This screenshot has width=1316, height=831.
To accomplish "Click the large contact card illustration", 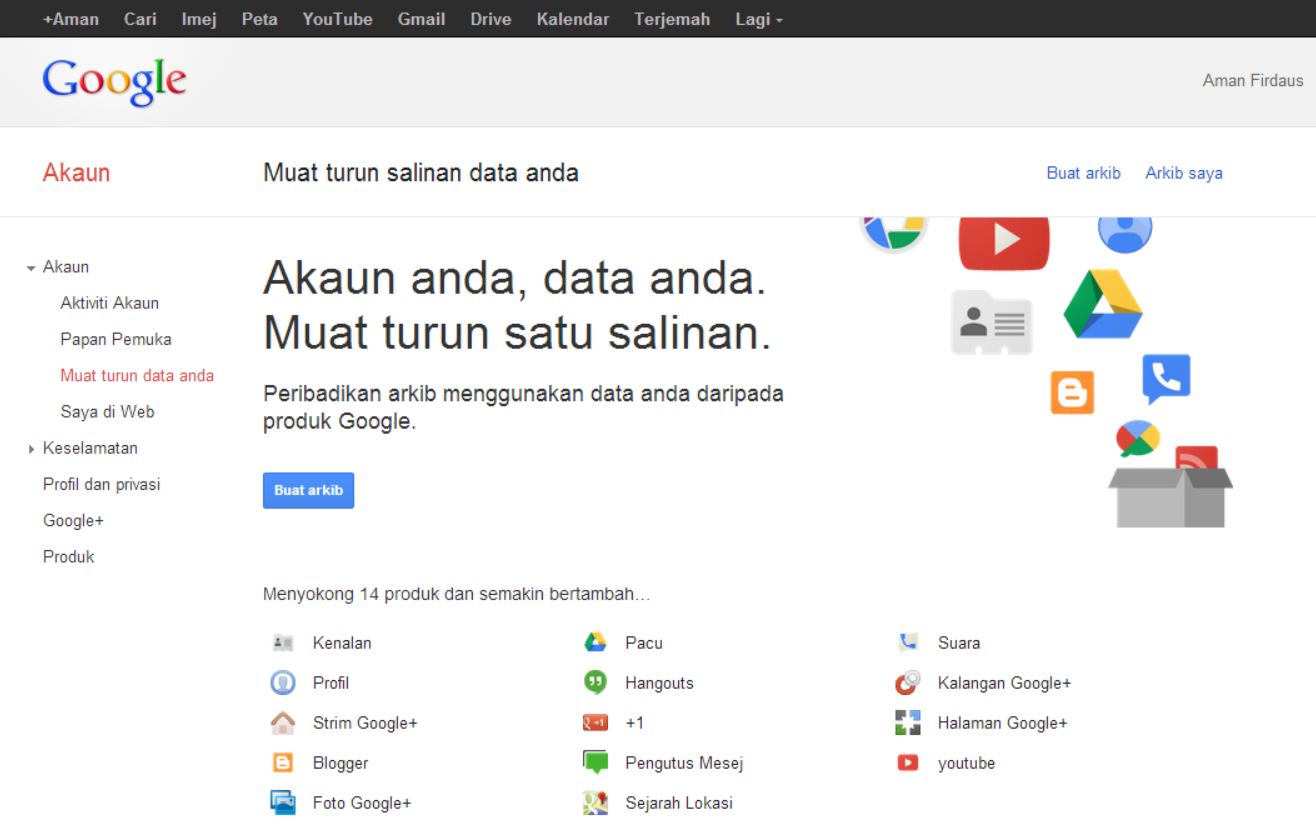I will pyautogui.click(x=991, y=322).
